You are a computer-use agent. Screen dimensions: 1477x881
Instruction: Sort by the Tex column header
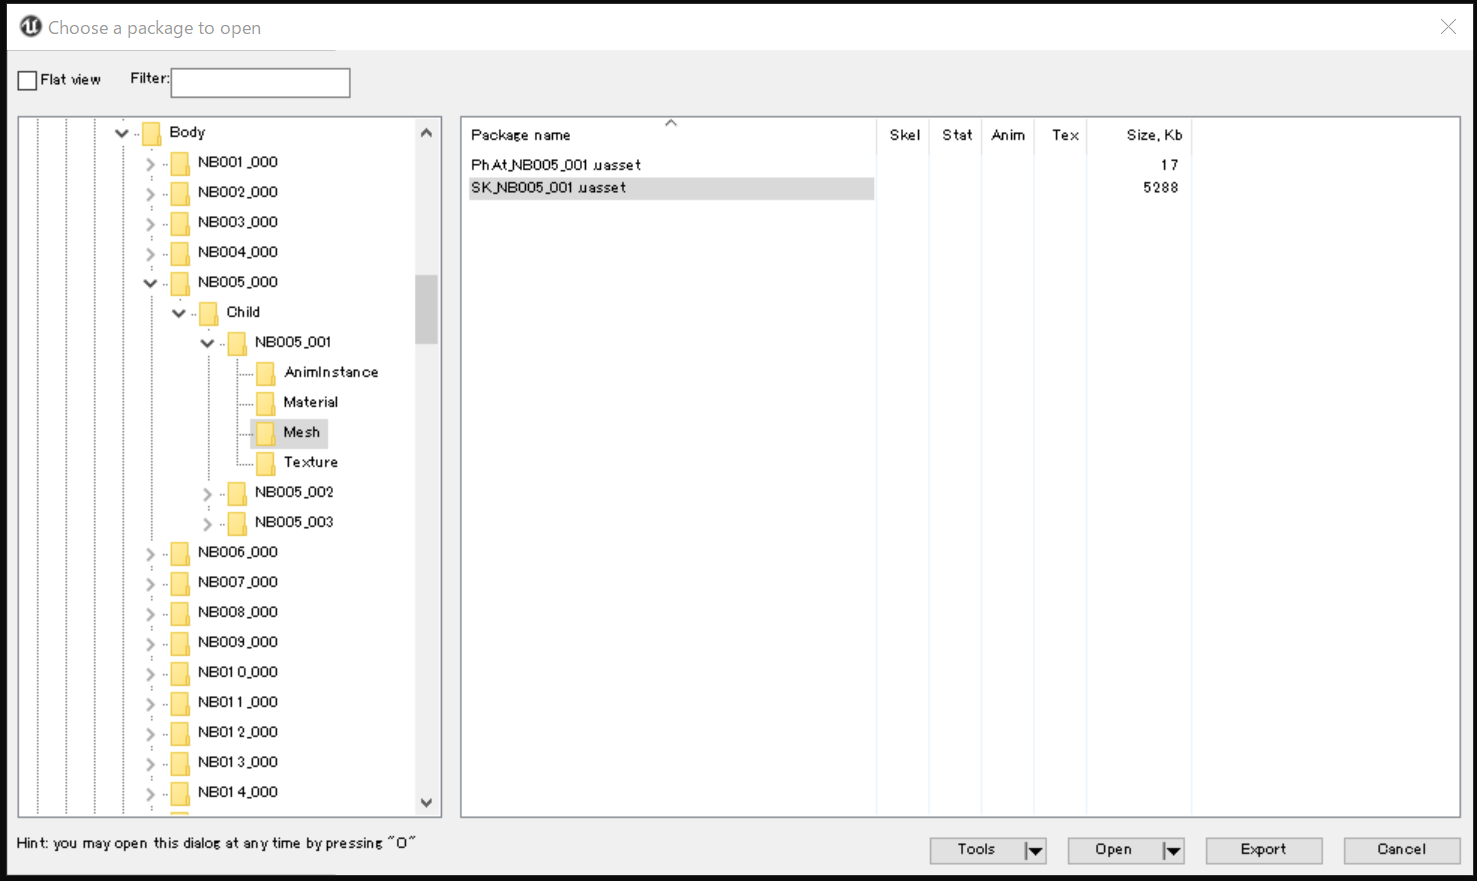[x=1061, y=134]
